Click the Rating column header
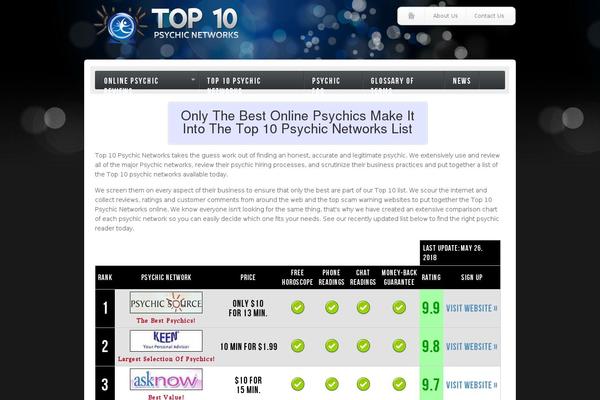The width and height of the screenshot is (600, 400). 431,277
